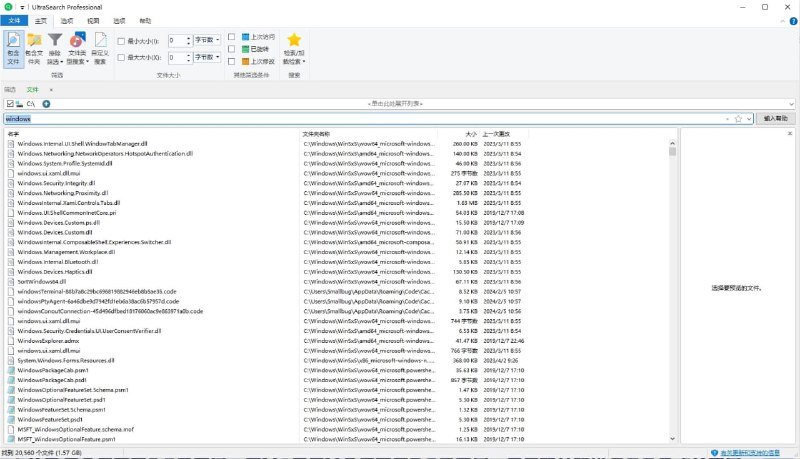Enable the 最小大小 minimum size checkbox
This screenshot has width=800, height=459.
pyautogui.click(x=123, y=41)
